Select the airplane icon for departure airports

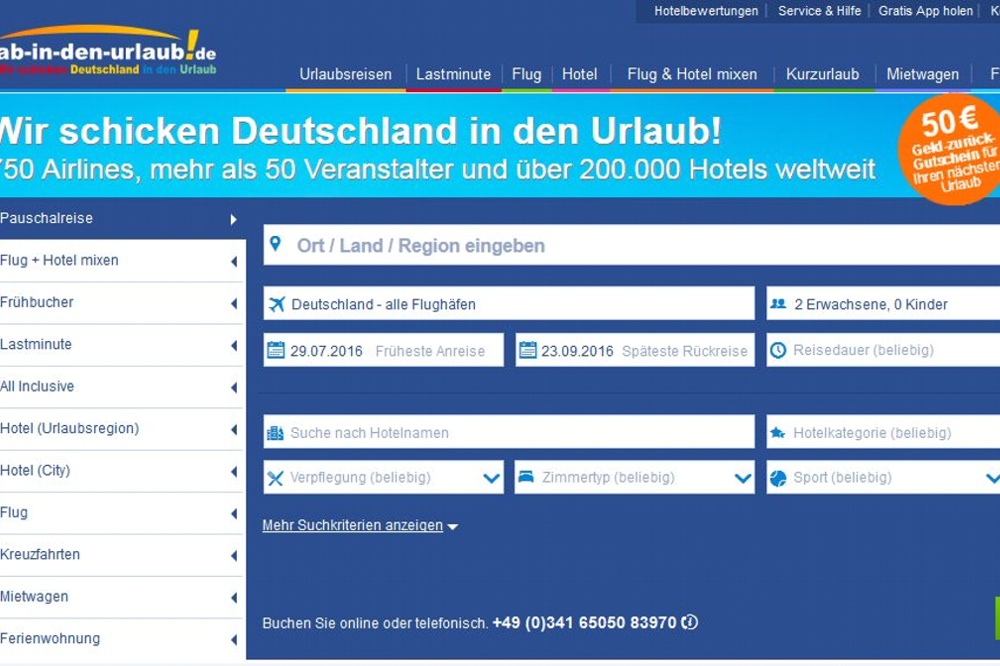(278, 302)
